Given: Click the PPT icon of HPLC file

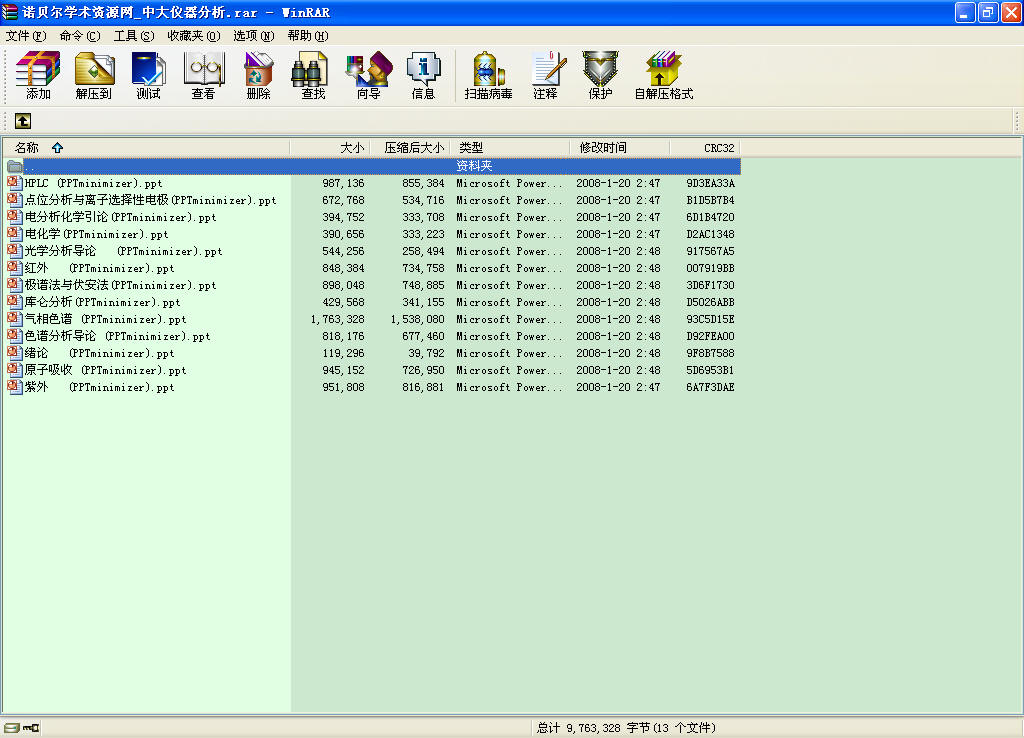Looking at the screenshot, I should pos(14,183).
